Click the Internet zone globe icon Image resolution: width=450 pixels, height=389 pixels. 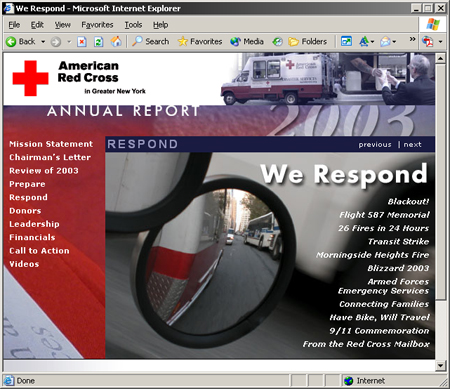349,380
